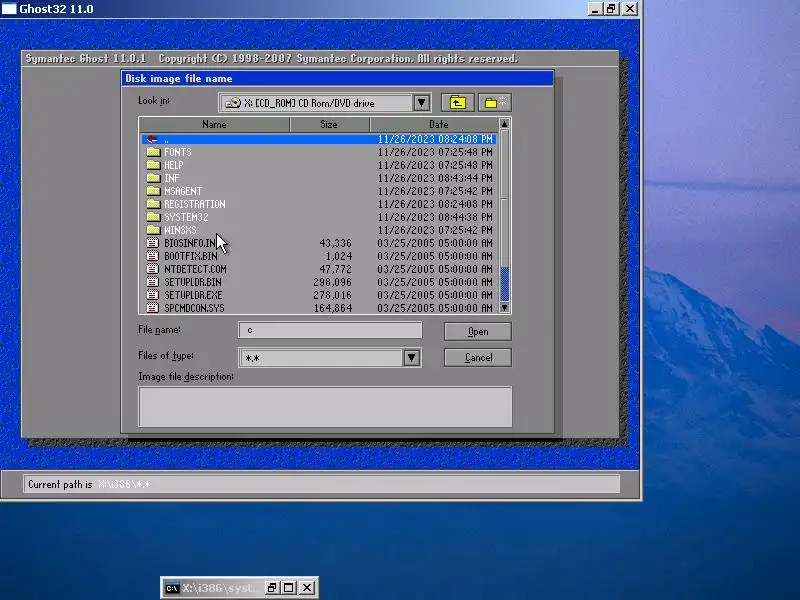
Task: Click the SPCMDCON.SYS file icon
Action: click(153, 308)
